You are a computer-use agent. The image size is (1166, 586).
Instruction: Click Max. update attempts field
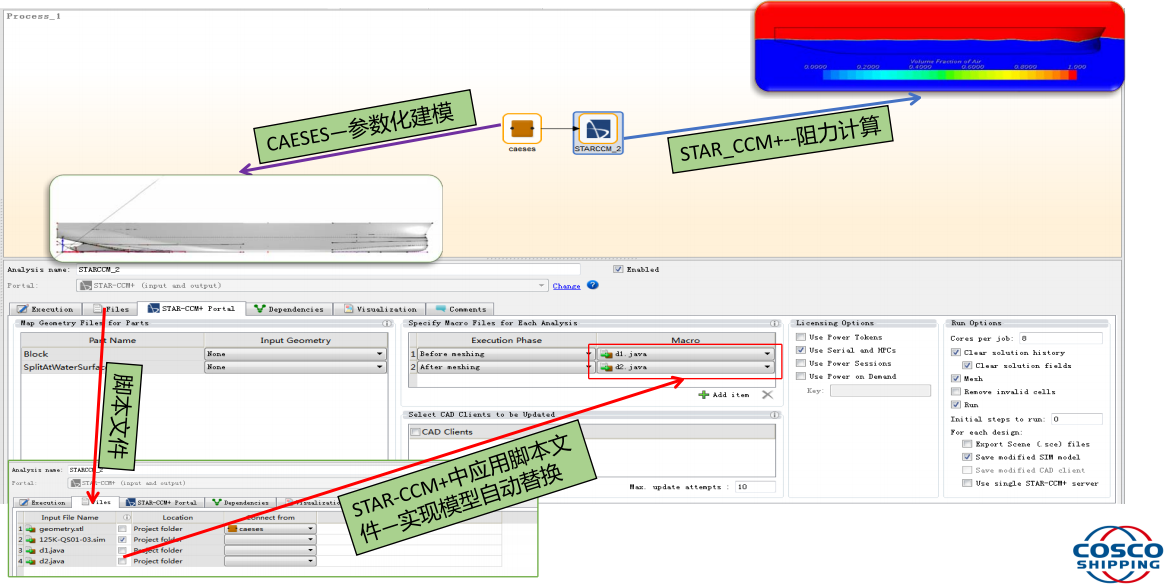pos(754,487)
